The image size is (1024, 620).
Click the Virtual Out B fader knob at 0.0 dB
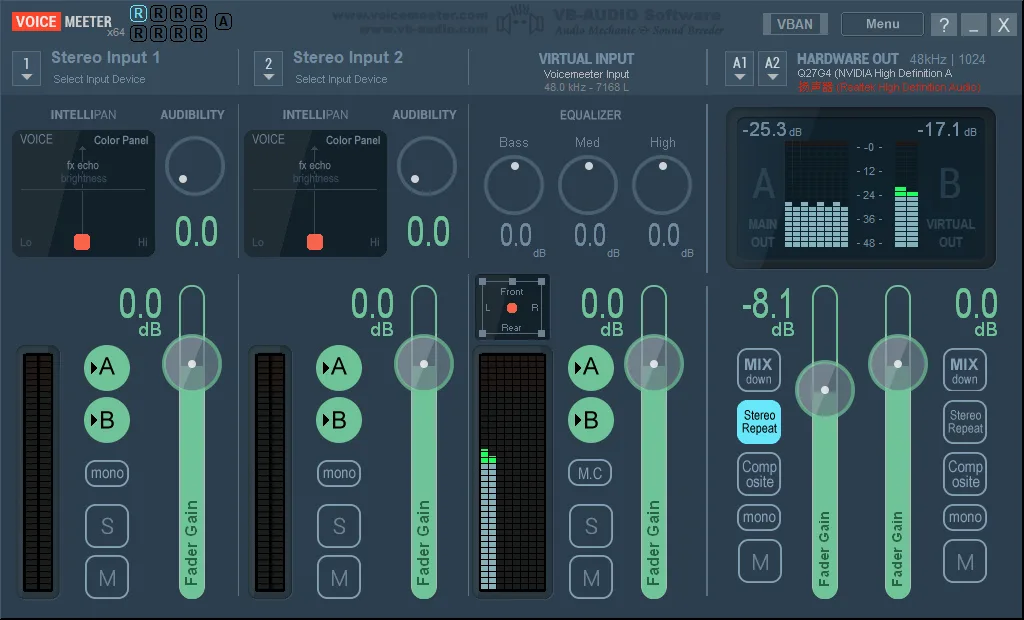pyautogui.click(x=898, y=364)
